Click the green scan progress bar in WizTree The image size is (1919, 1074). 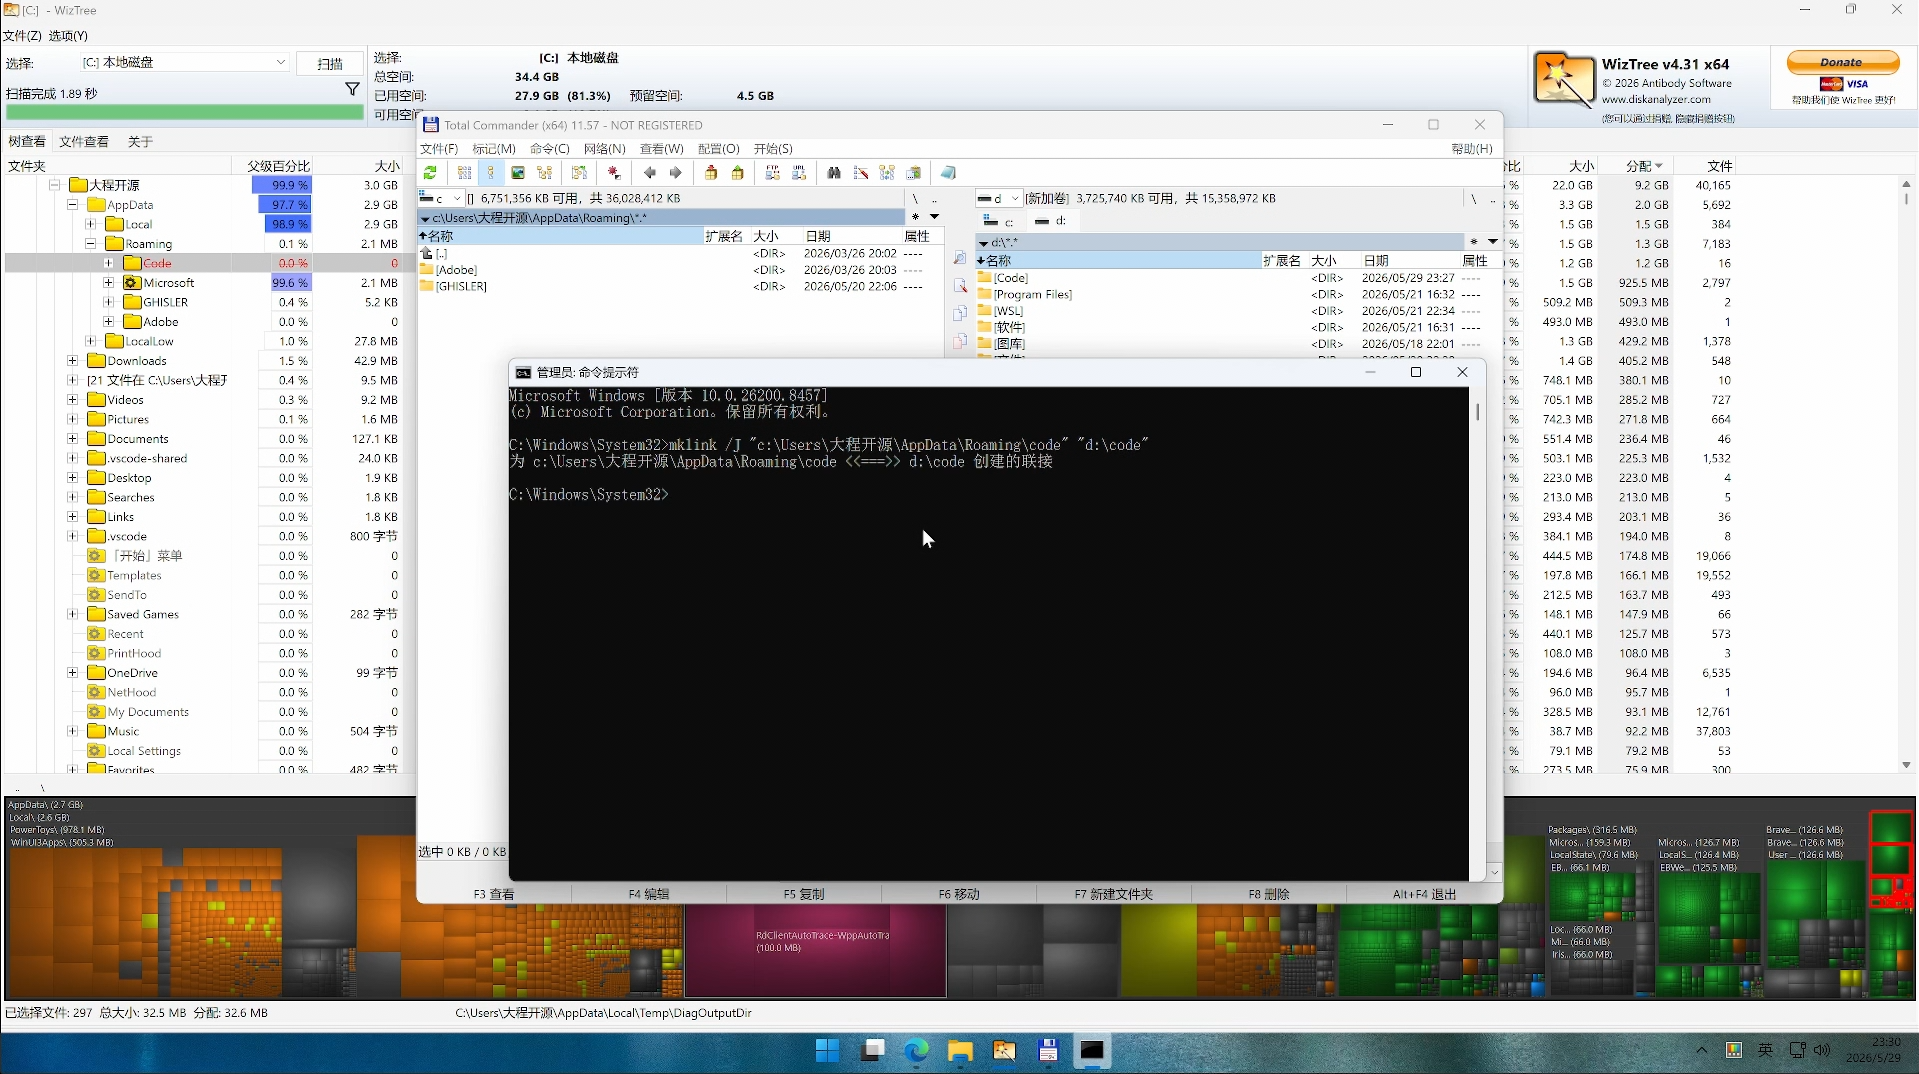184,112
